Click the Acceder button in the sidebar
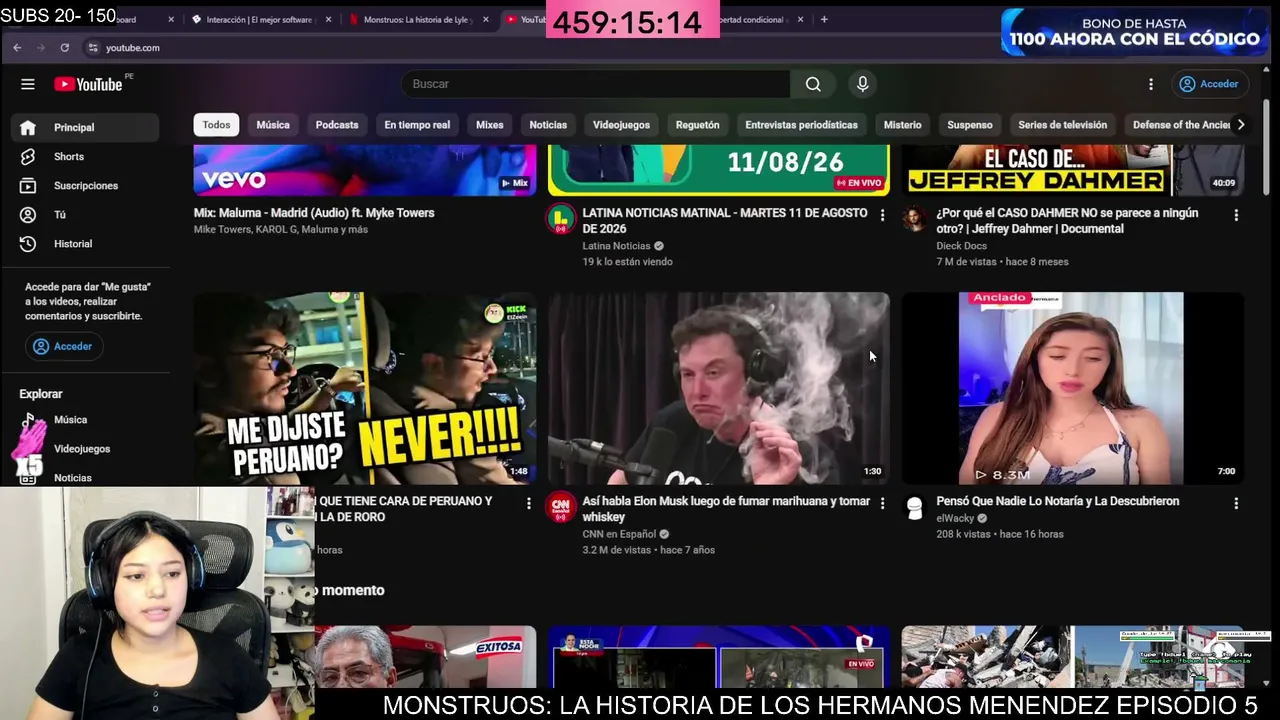1280x720 pixels. 63,346
